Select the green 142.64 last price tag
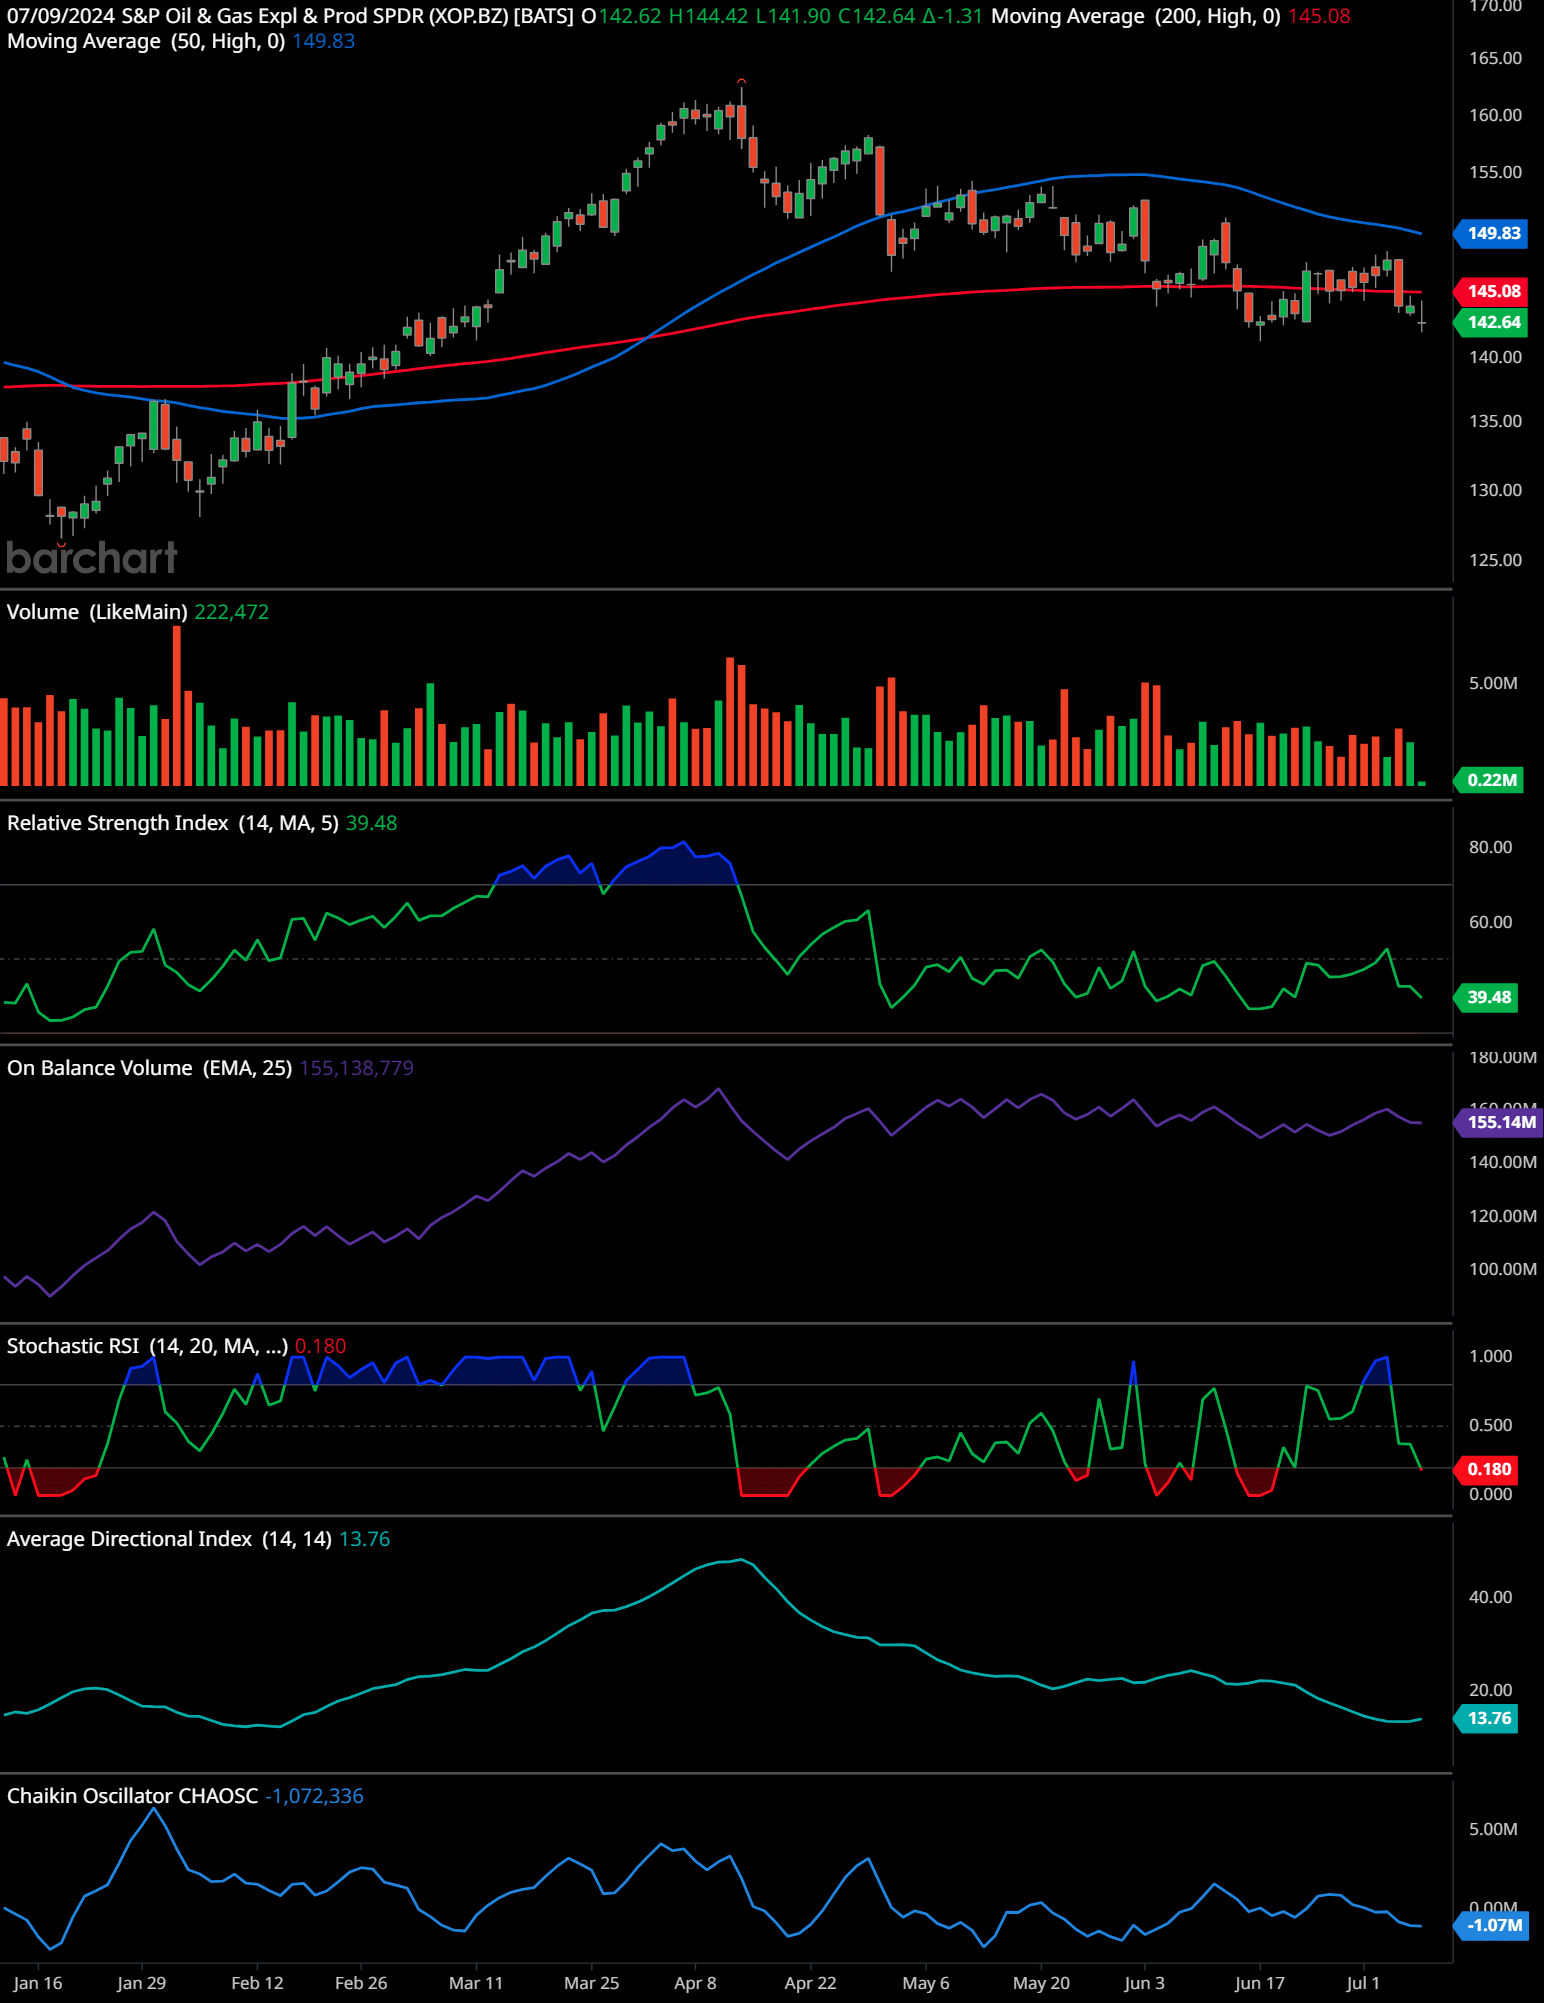This screenshot has width=1544, height=2003. [1492, 322]
